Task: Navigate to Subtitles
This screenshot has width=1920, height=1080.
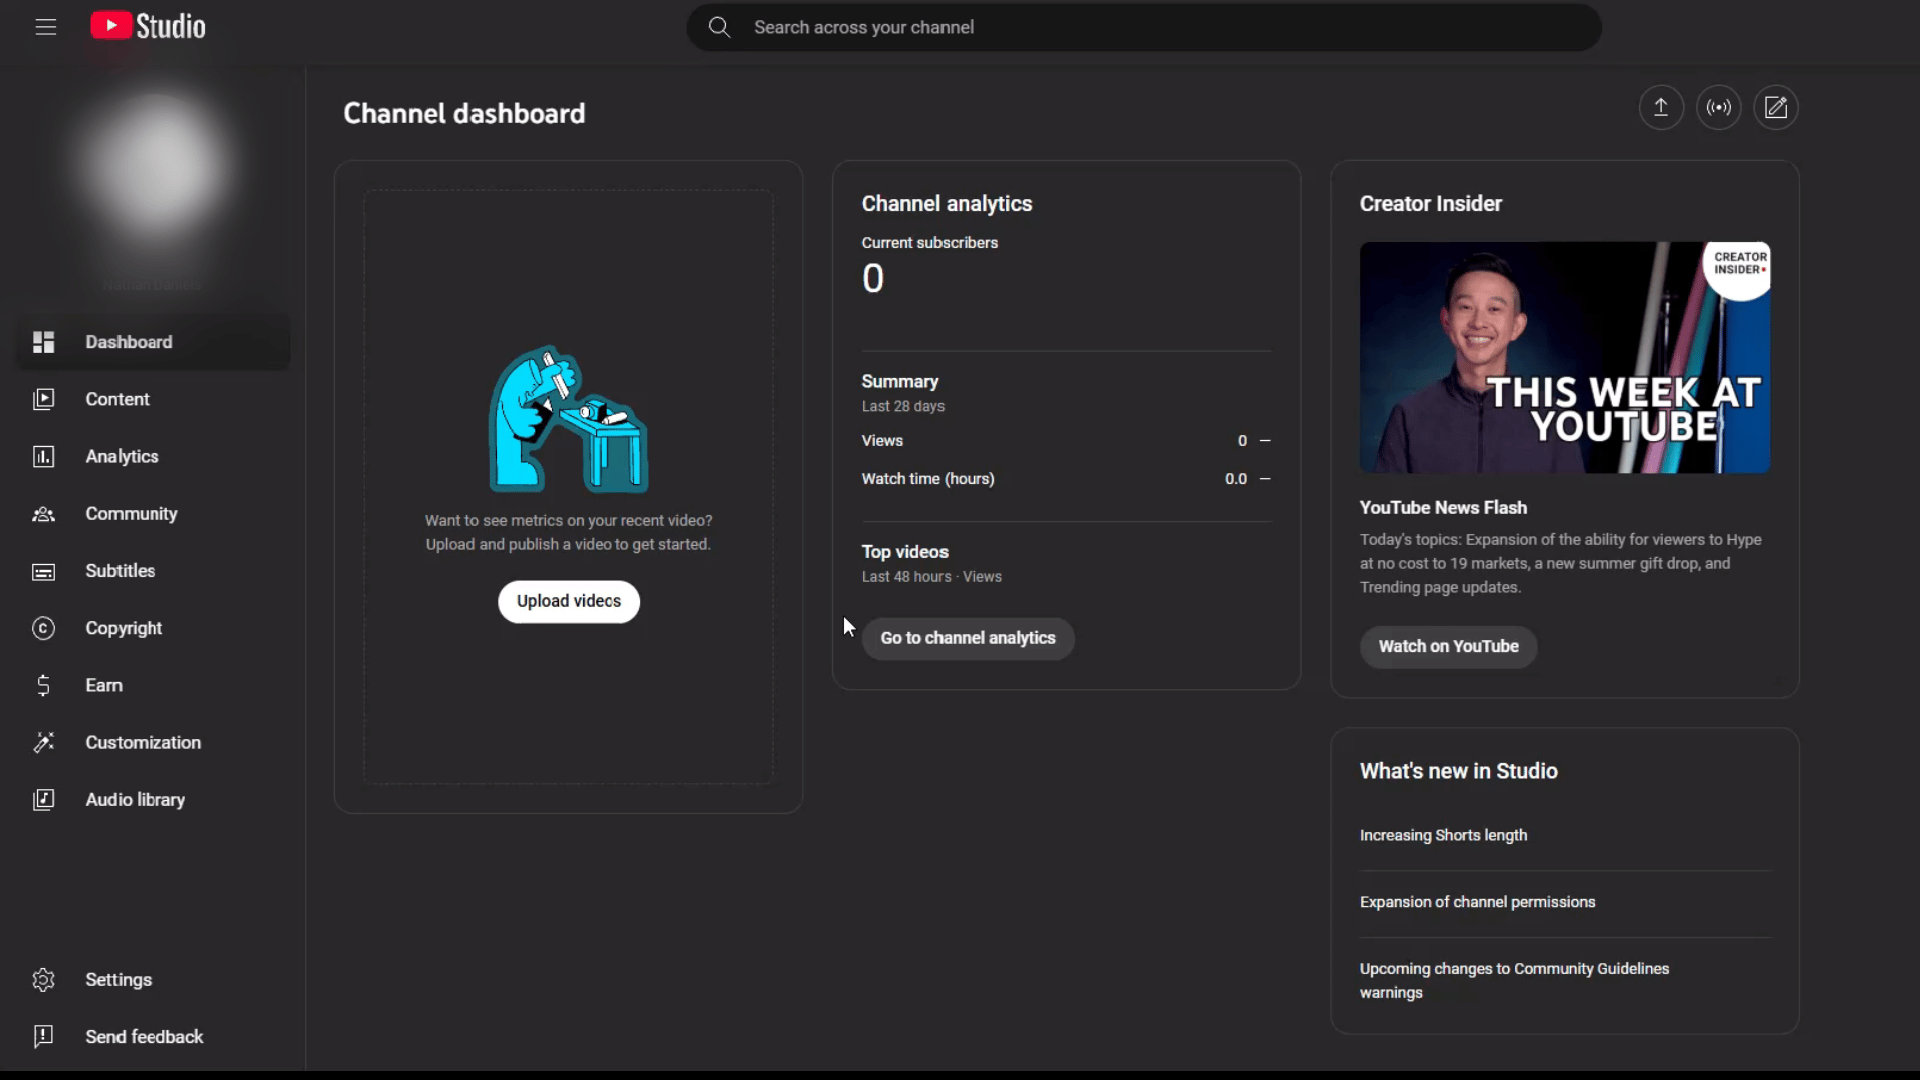Action: 153,571
